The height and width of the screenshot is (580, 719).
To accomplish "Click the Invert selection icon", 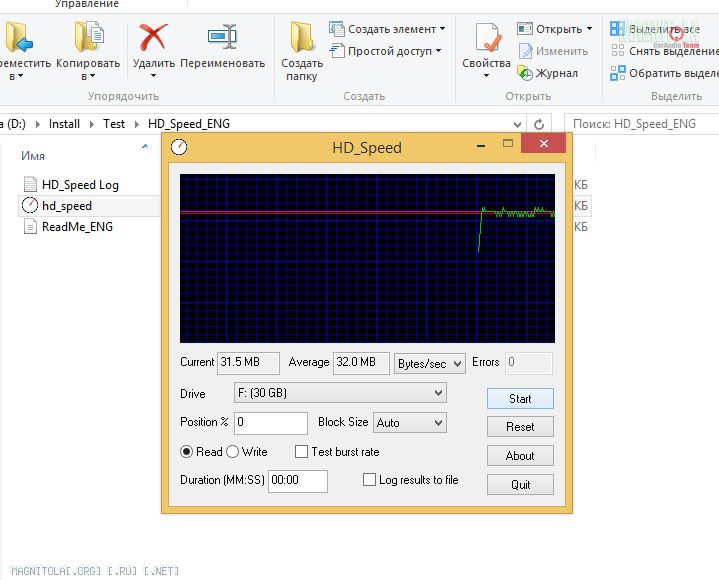I will point(617,72).
